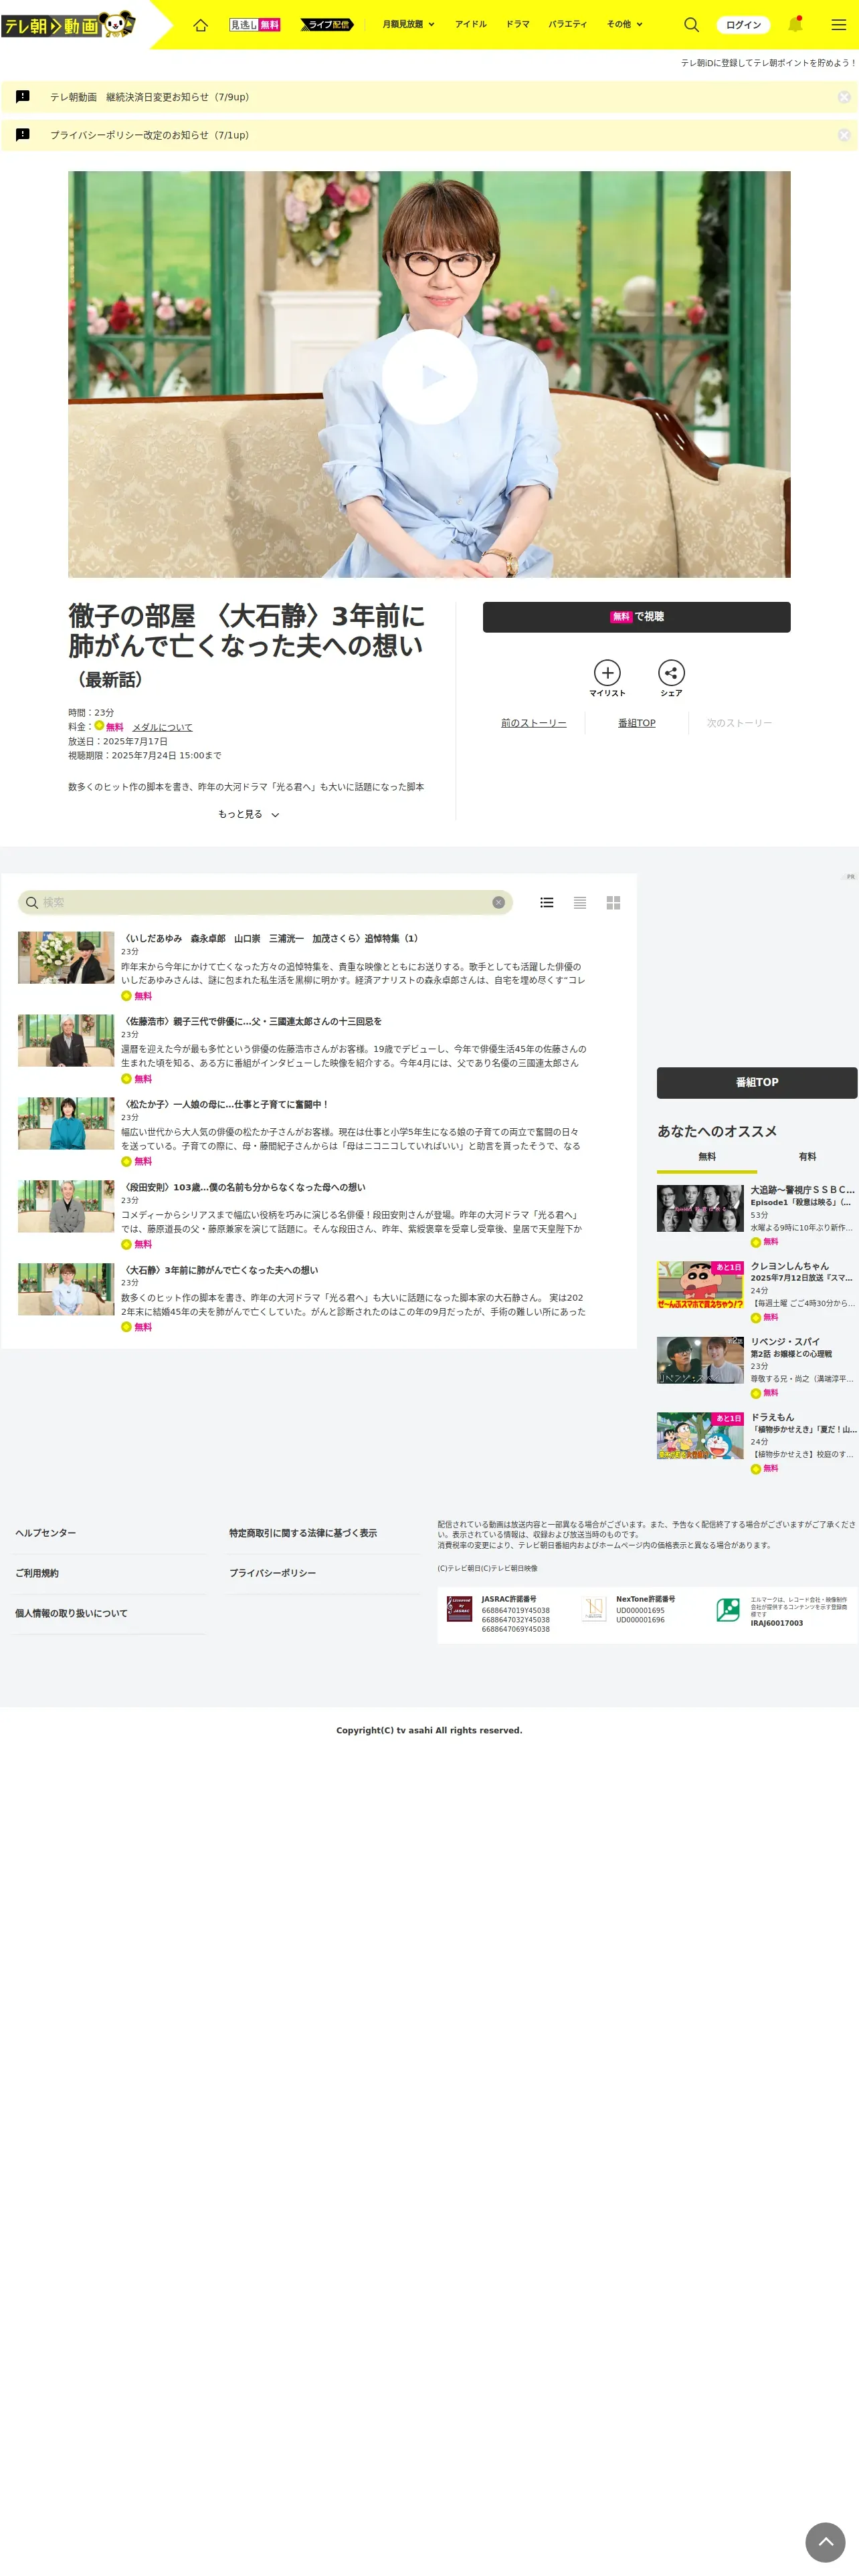Click the scroll-to-top arrow button
This screenshot has width=859, height=2576.
825,2541
